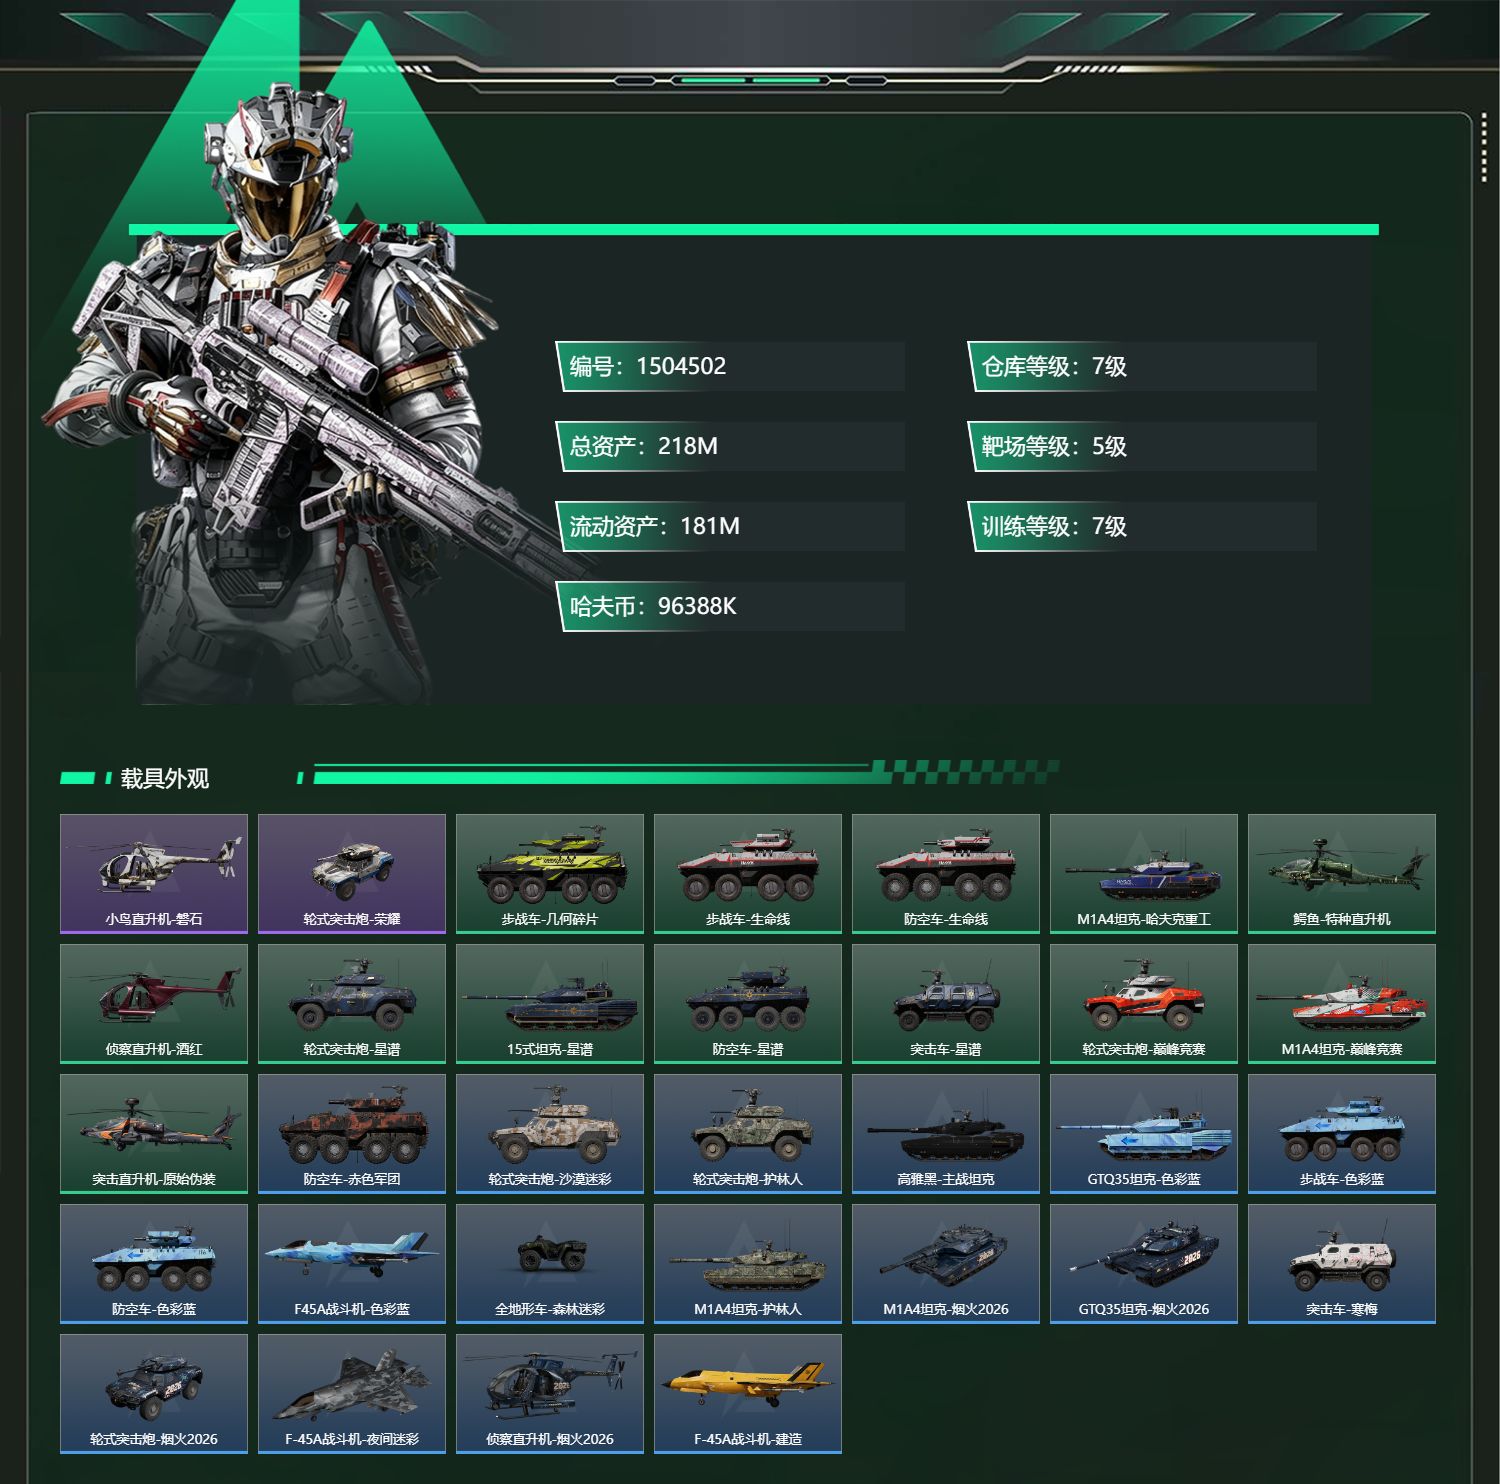
Task: Select the 侦察直升机-烟火2026 helicopter card
Action: tap(550, 1394)
